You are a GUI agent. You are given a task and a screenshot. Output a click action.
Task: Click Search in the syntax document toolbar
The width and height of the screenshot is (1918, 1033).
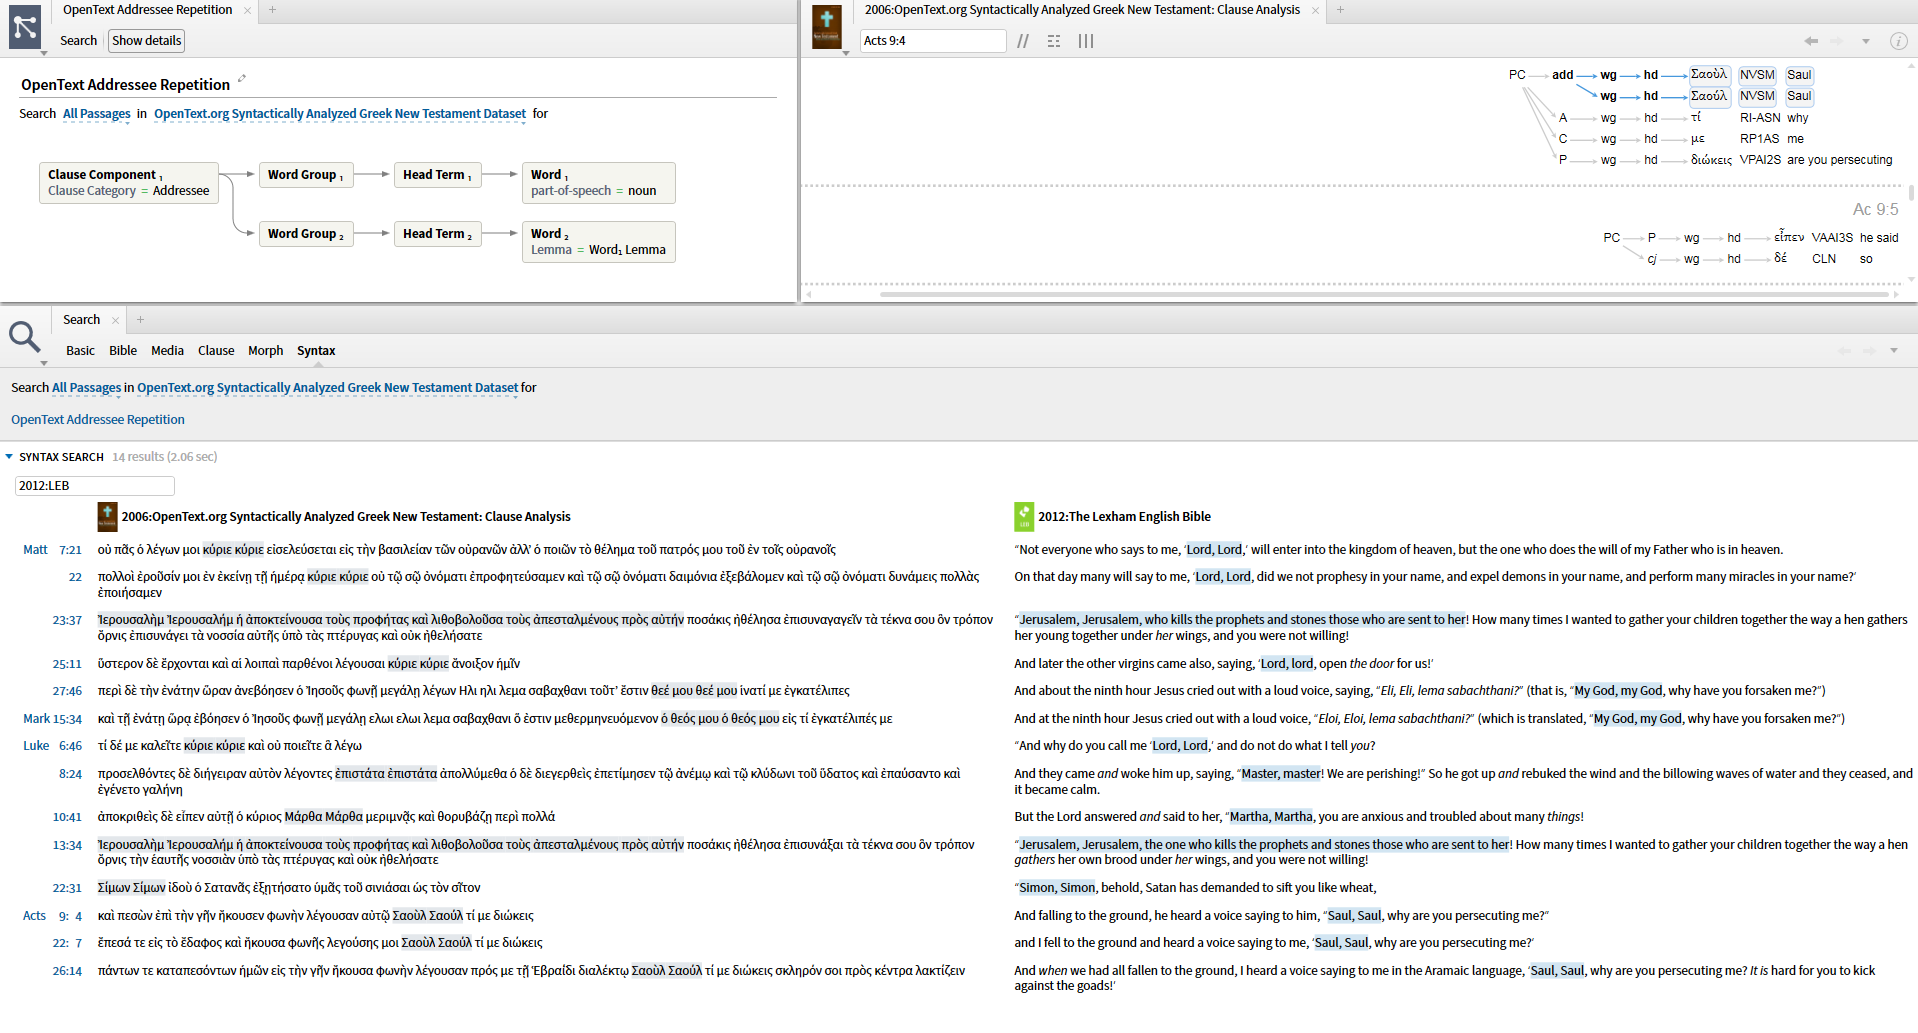point(78,41)
